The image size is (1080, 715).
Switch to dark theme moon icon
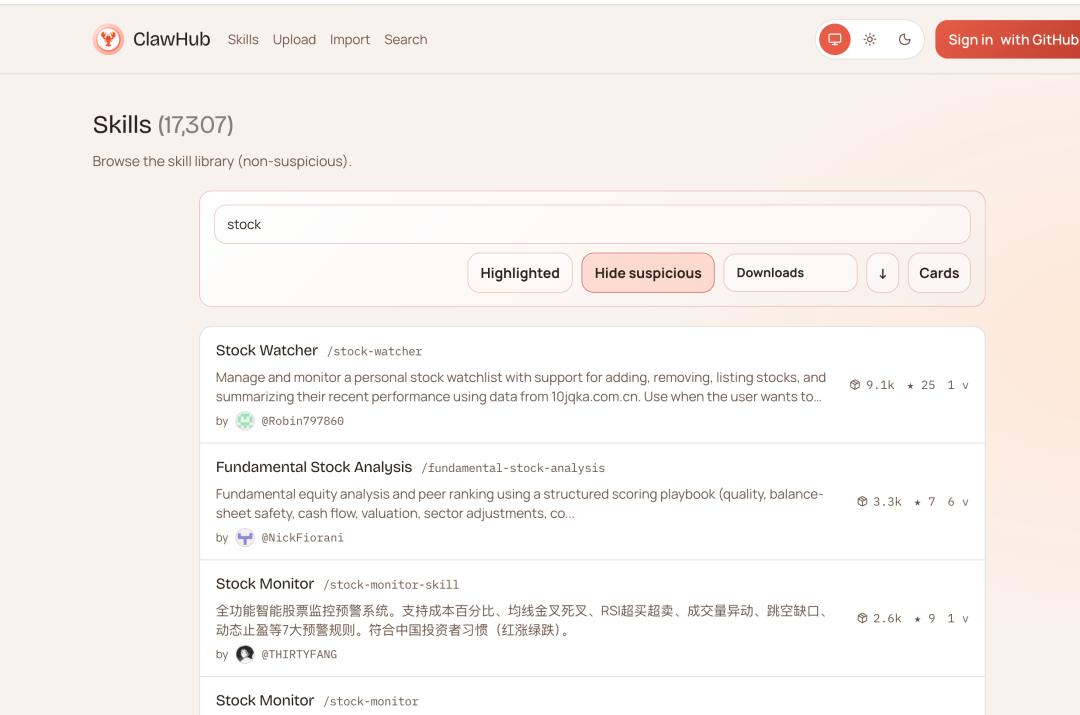point(905,39)
